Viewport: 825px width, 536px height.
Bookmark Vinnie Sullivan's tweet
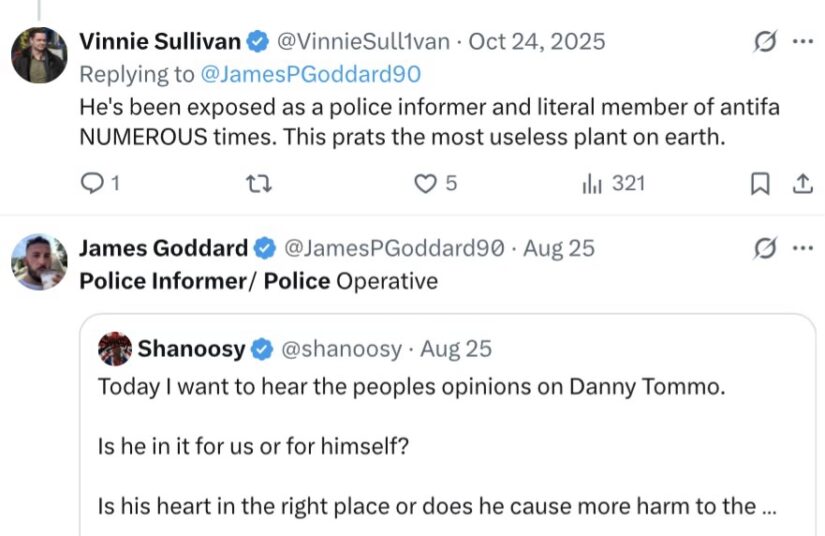(x=759, y=184)
